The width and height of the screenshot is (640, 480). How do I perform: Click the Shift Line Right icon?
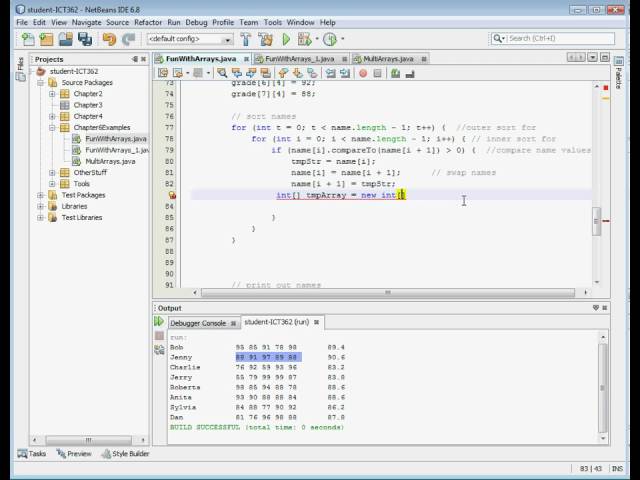pyautogui.click(x=345, y=73)
